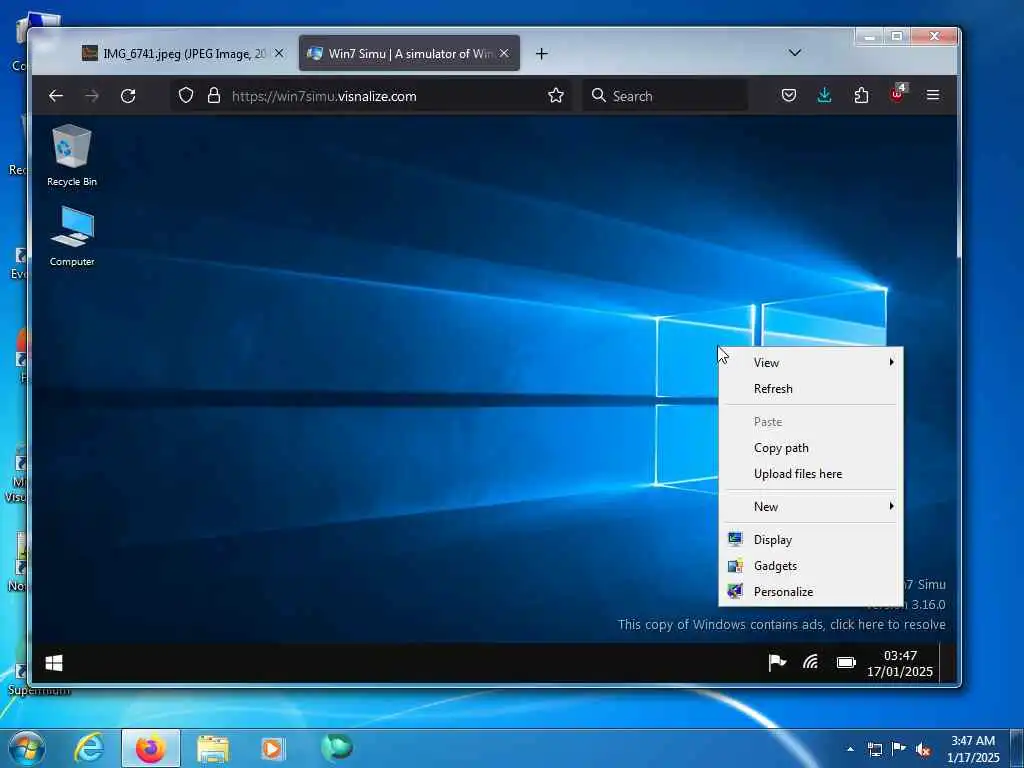Click the site security padlock icon
Viewport: 1024px width, 768px height.
(214, 95)
